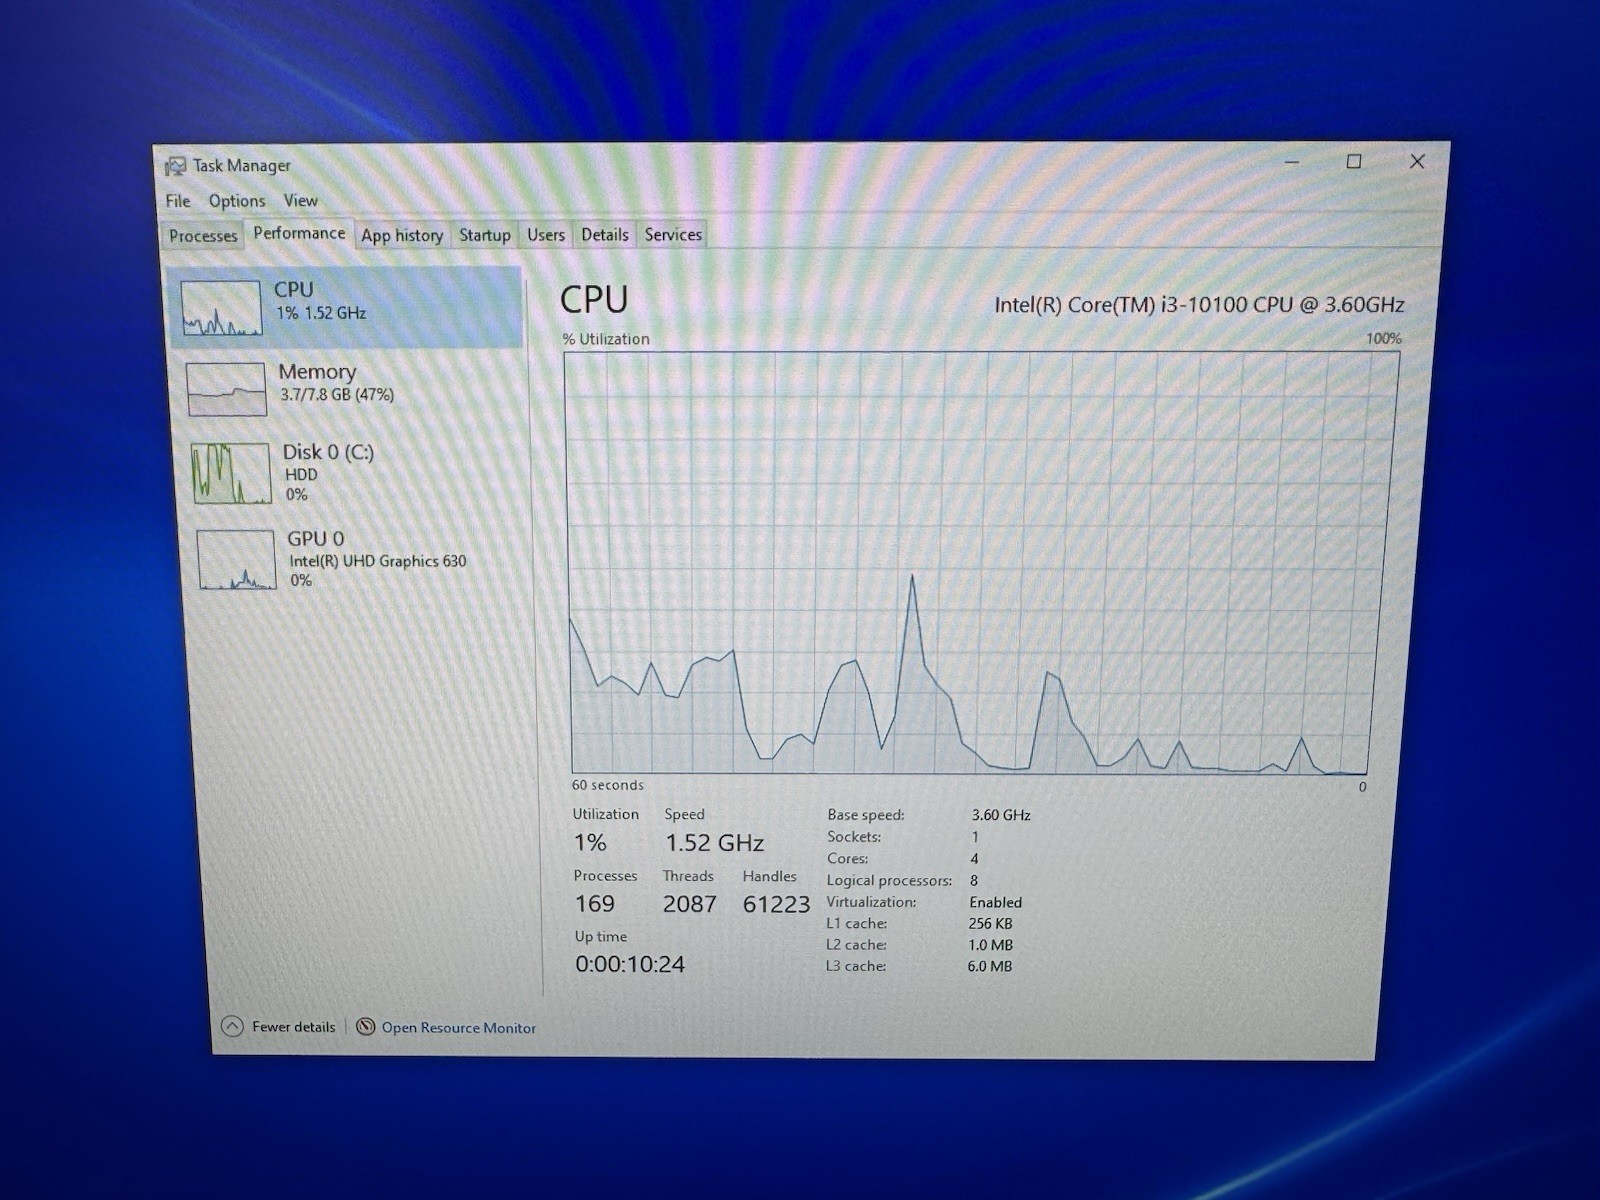Switch to the Processes tab

(203, 236)
